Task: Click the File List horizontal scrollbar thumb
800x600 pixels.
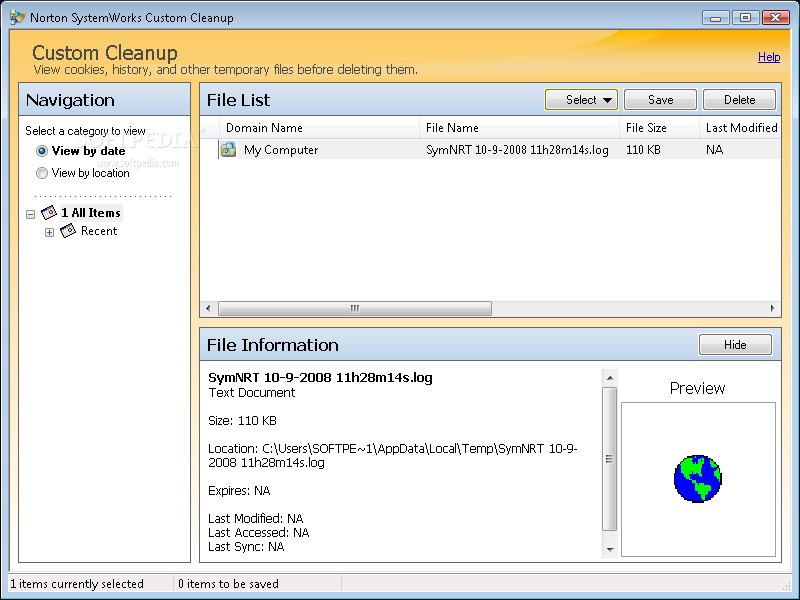Action: coord(355,308)
